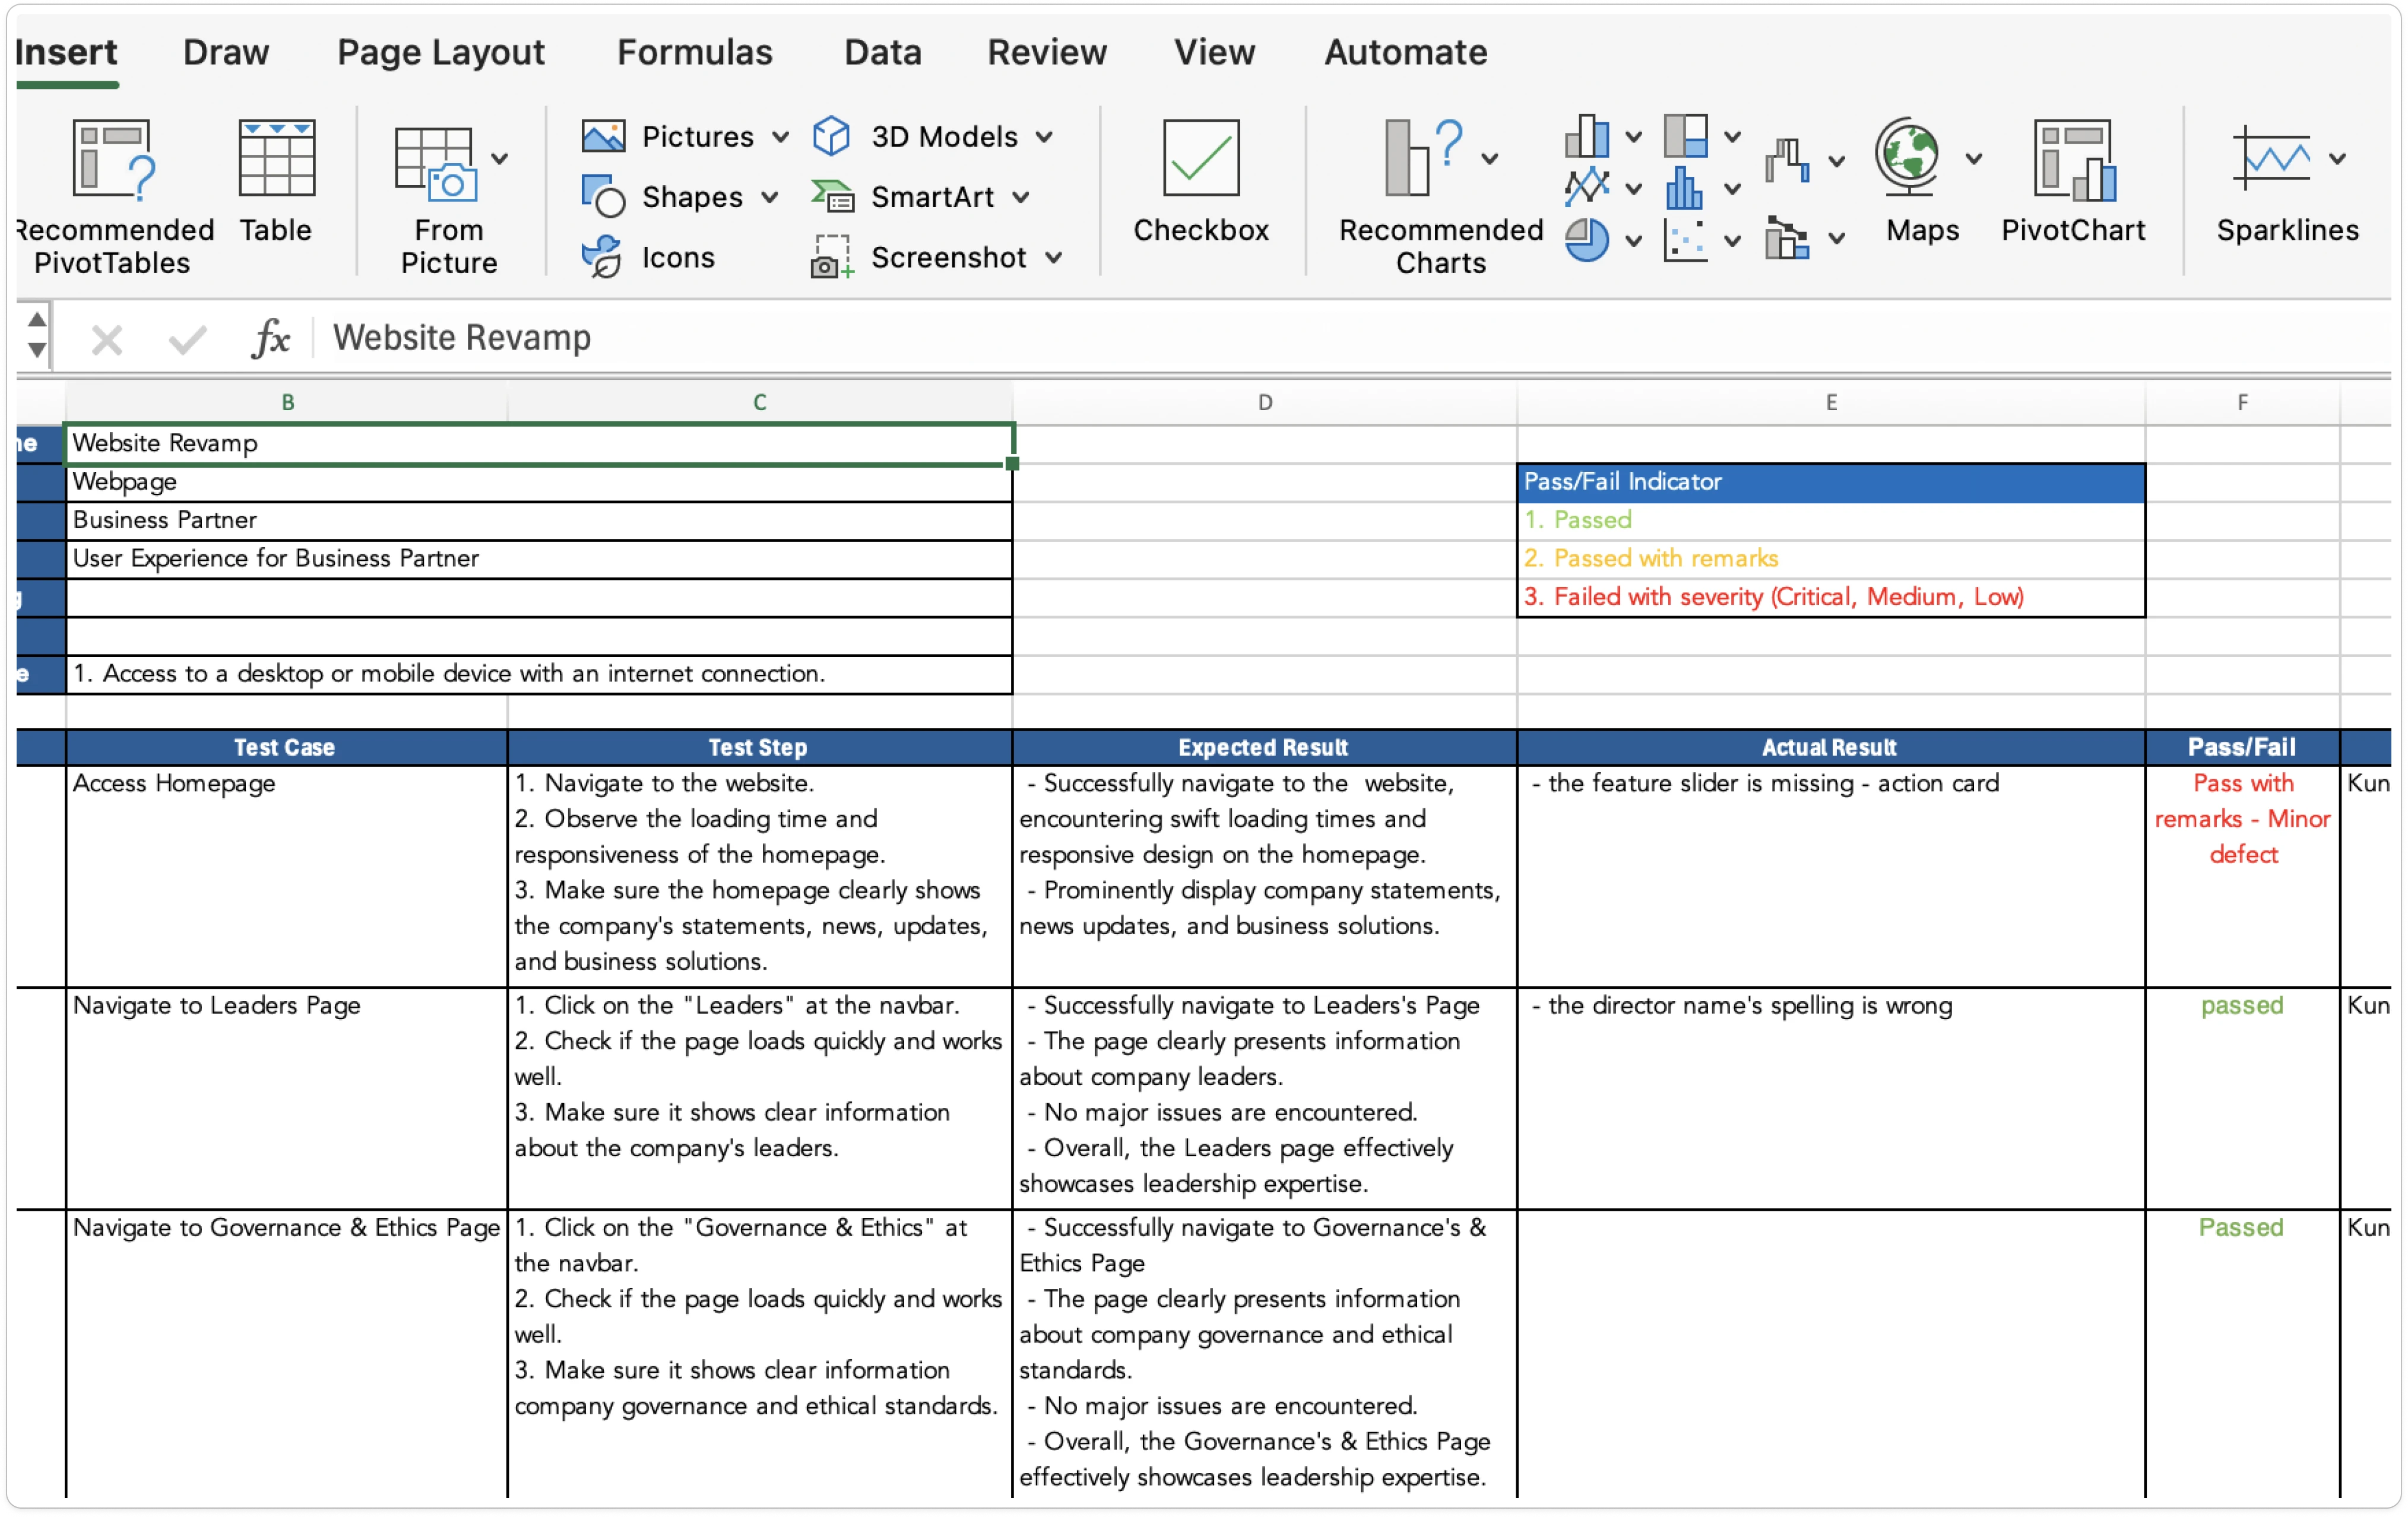
Task: Open the Data tab
Action: click(883, 52)
